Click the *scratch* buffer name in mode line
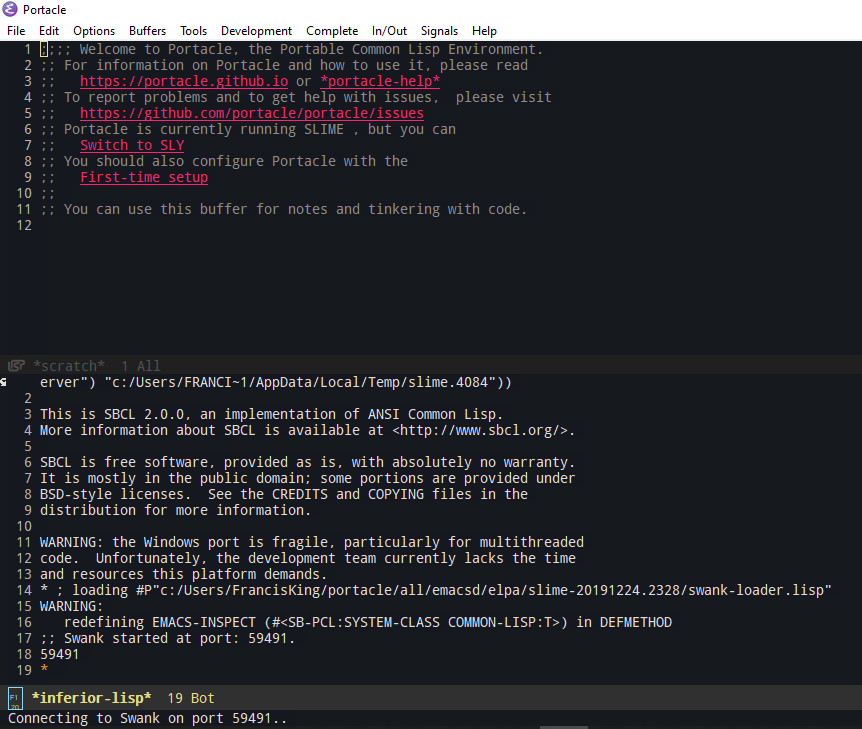 coord(69,366)
